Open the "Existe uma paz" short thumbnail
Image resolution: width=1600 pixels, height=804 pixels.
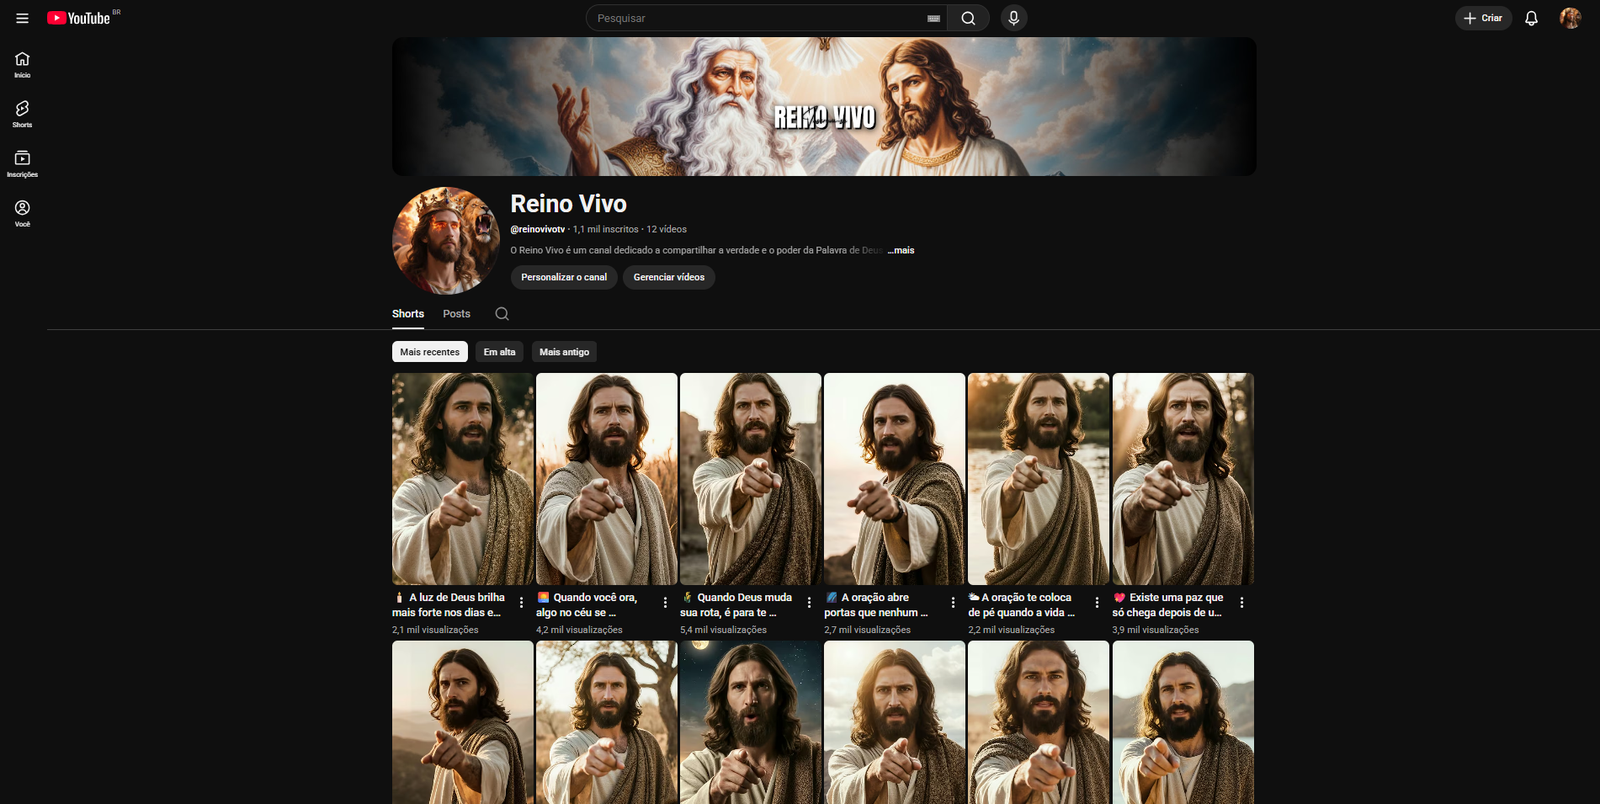coord(1183,479)
